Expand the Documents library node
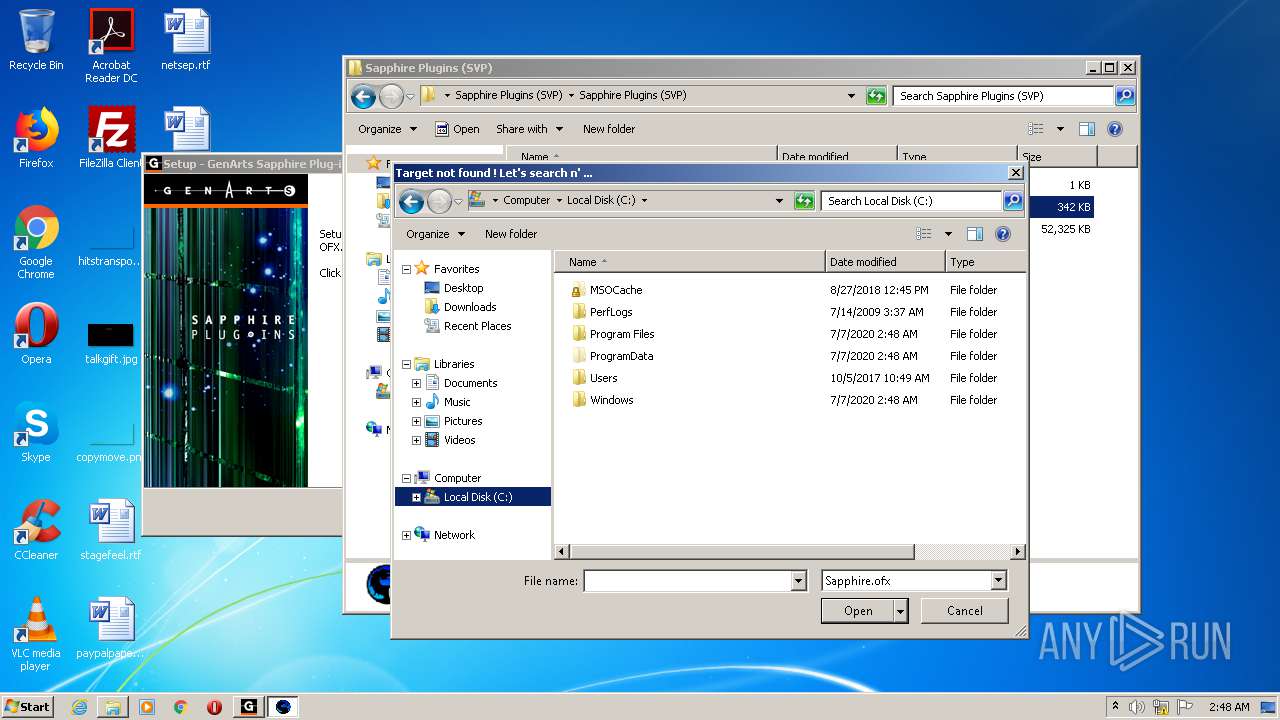The height and width of the screenshot is (720, 1280). [416, 383]
